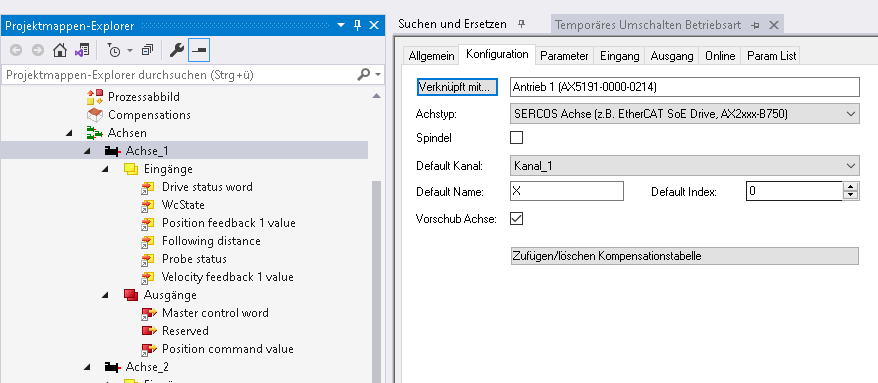878x383 pixels.
Task: Enable the Spindel checkbox
Action: pyautogui.click(x=516, y=138)
